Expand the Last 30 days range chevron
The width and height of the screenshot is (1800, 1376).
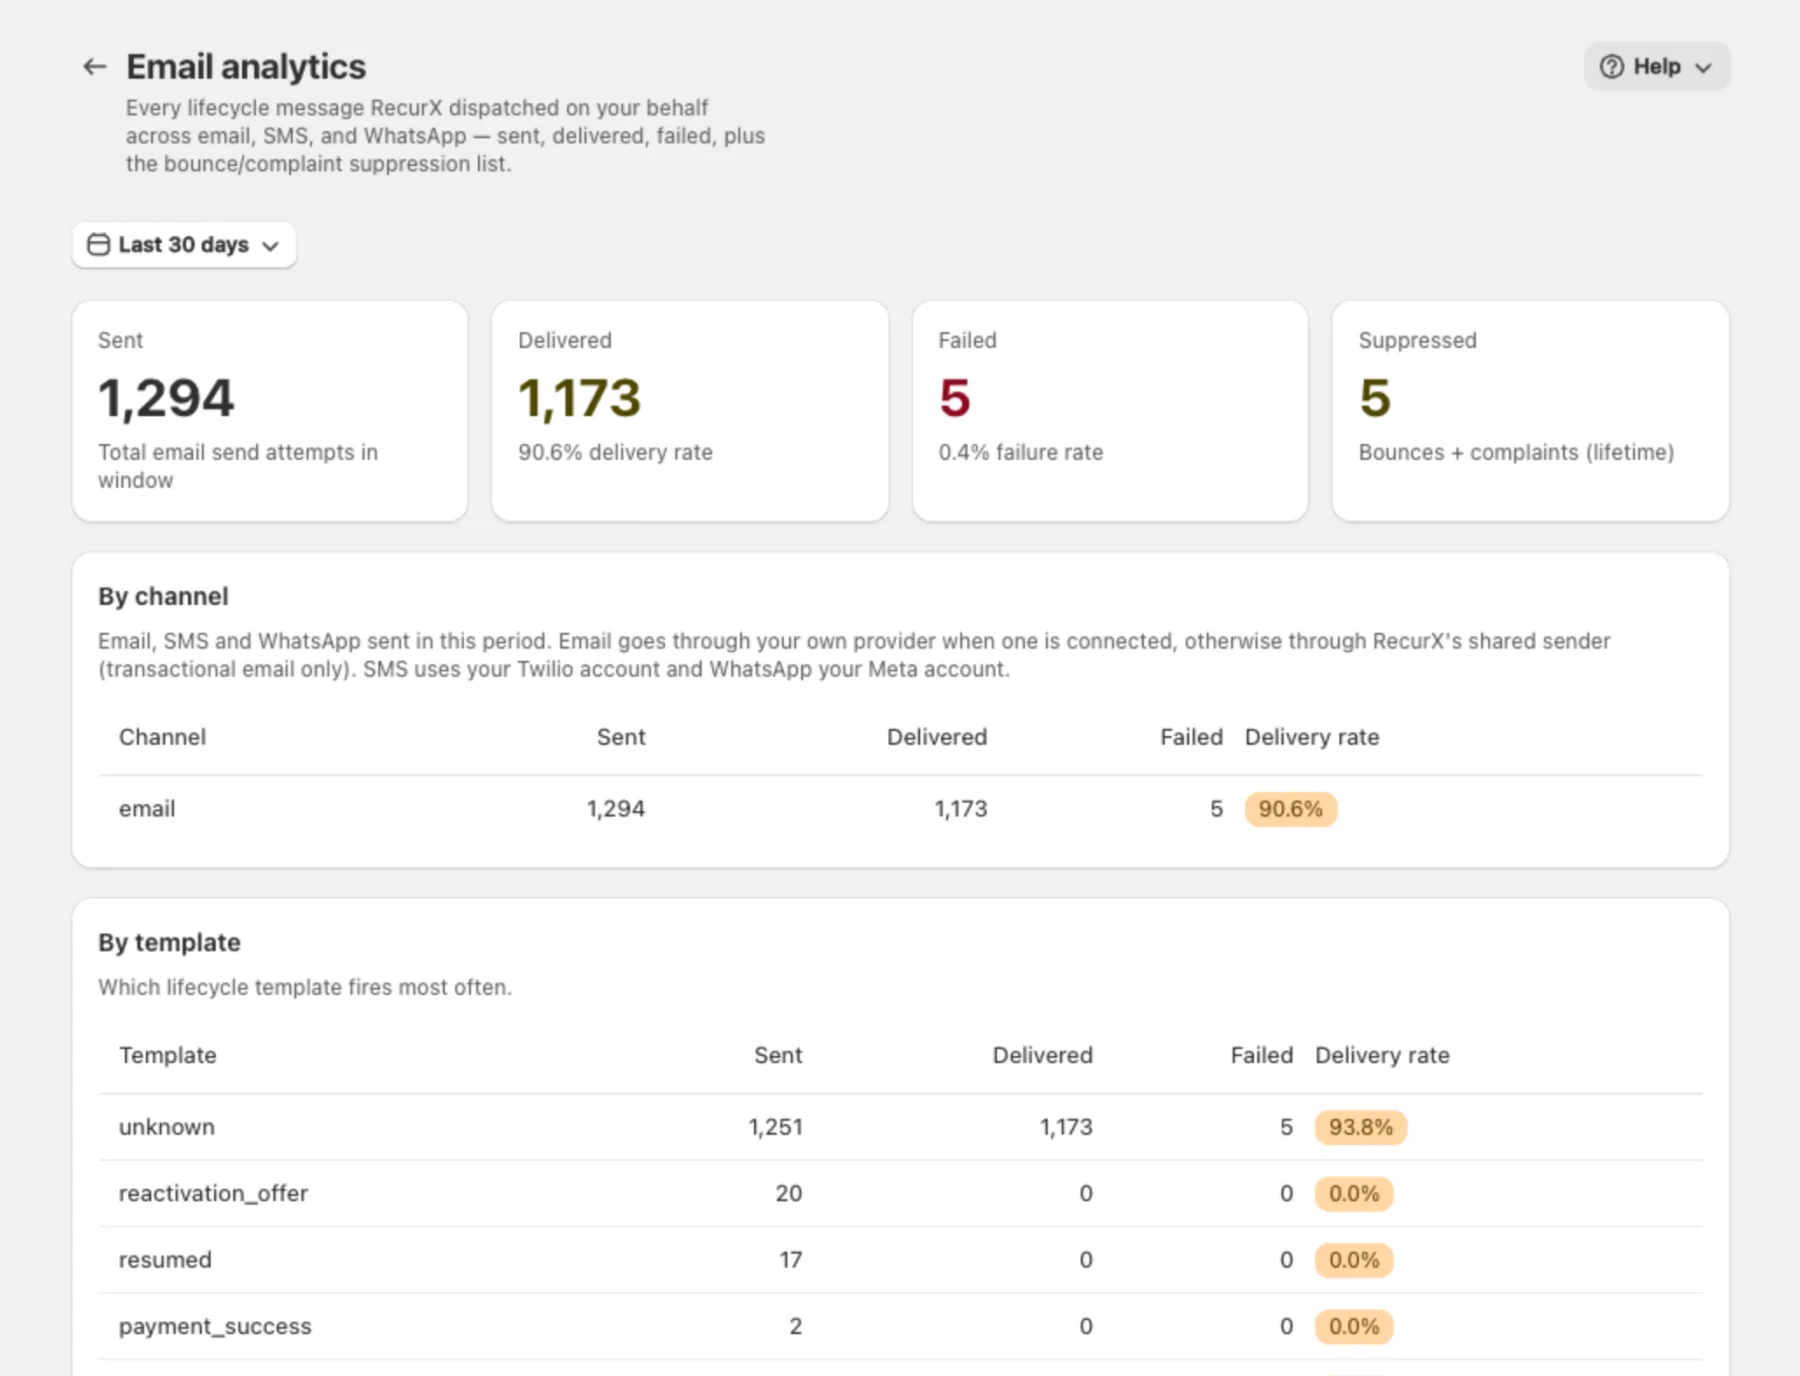coord(270,246)
